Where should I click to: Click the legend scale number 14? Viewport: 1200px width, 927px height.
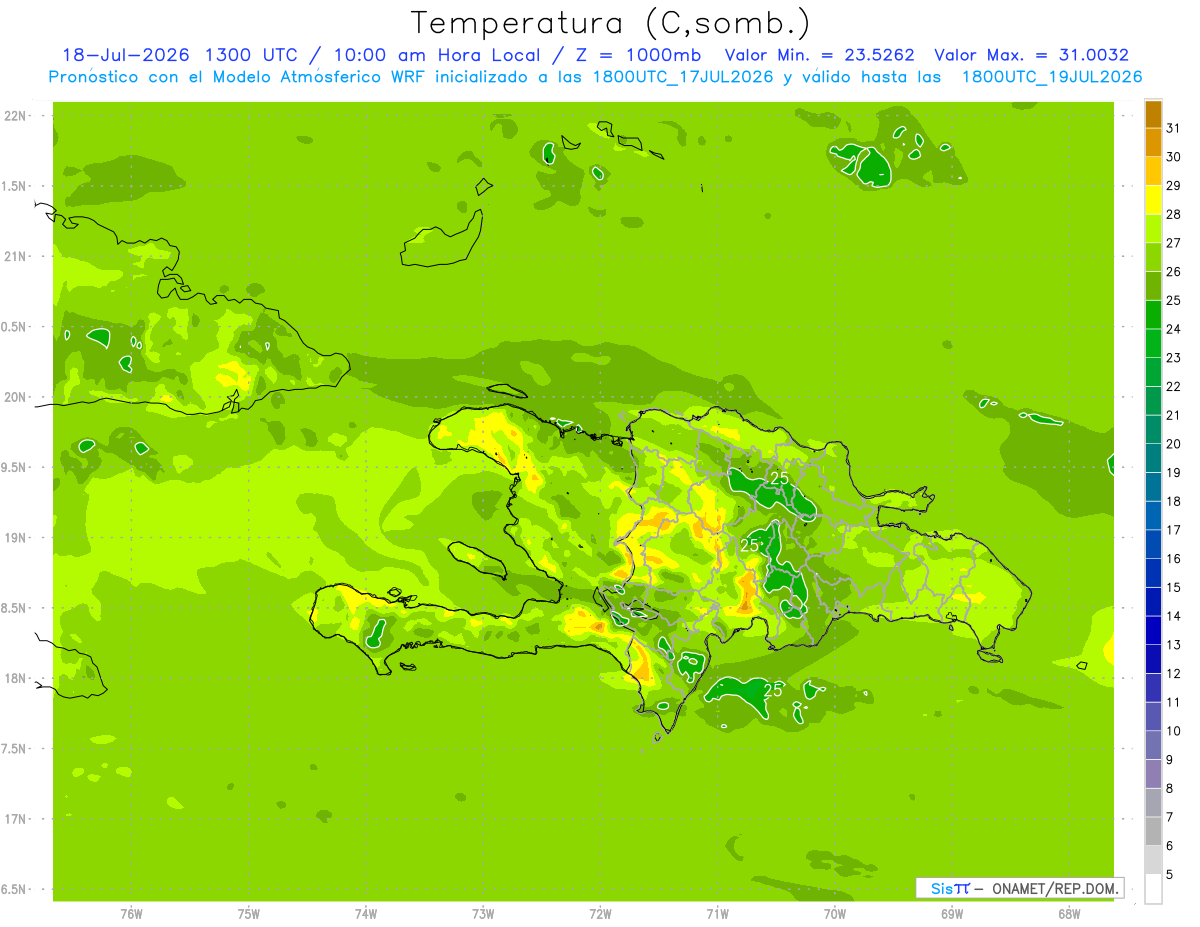[1174, 616]
